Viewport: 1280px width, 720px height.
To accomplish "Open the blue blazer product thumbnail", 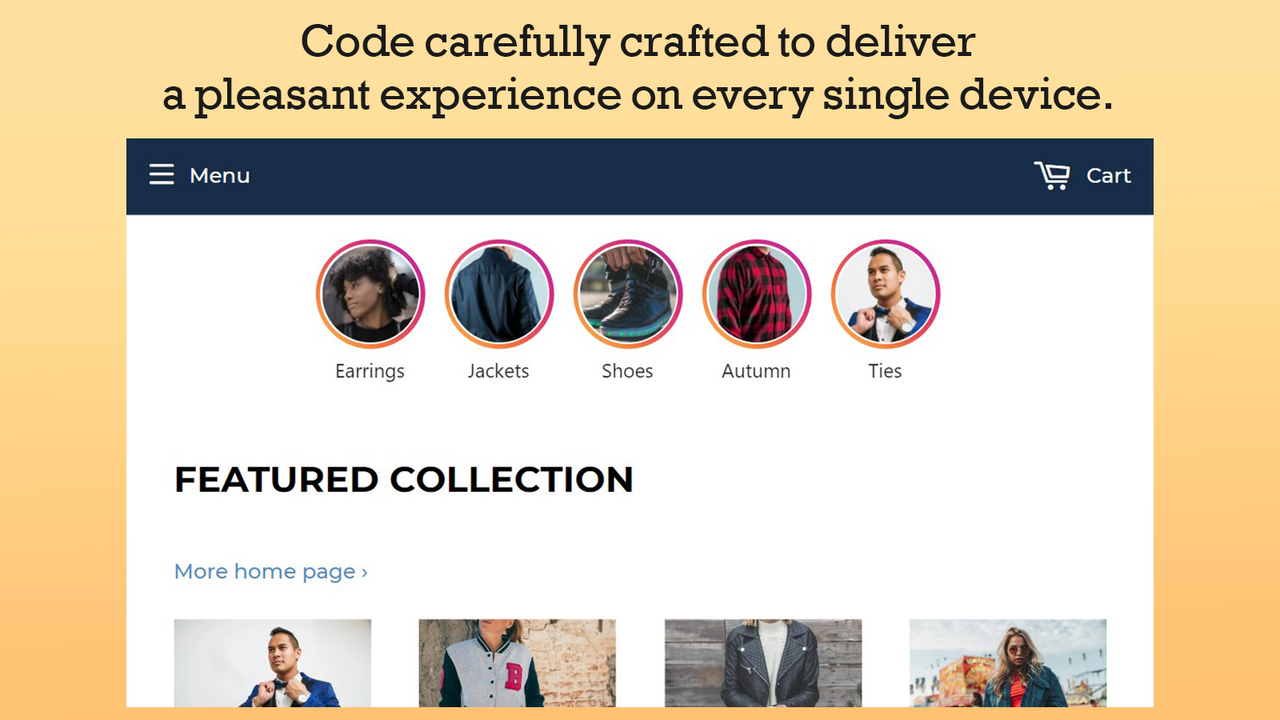I will pyautogui.click(x=272, y=665).
